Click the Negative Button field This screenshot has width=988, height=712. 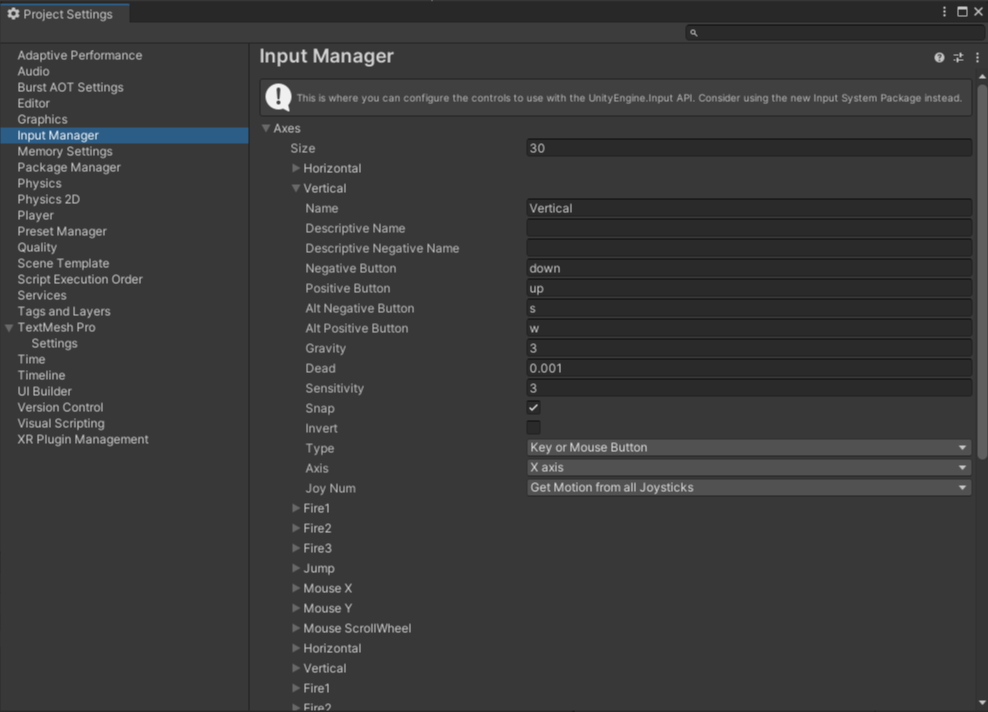point(749,268)
